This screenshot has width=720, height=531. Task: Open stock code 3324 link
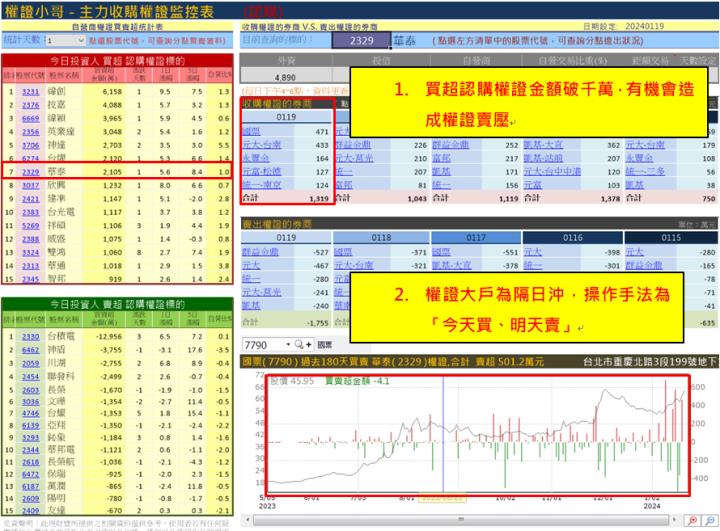click(31, 252)
